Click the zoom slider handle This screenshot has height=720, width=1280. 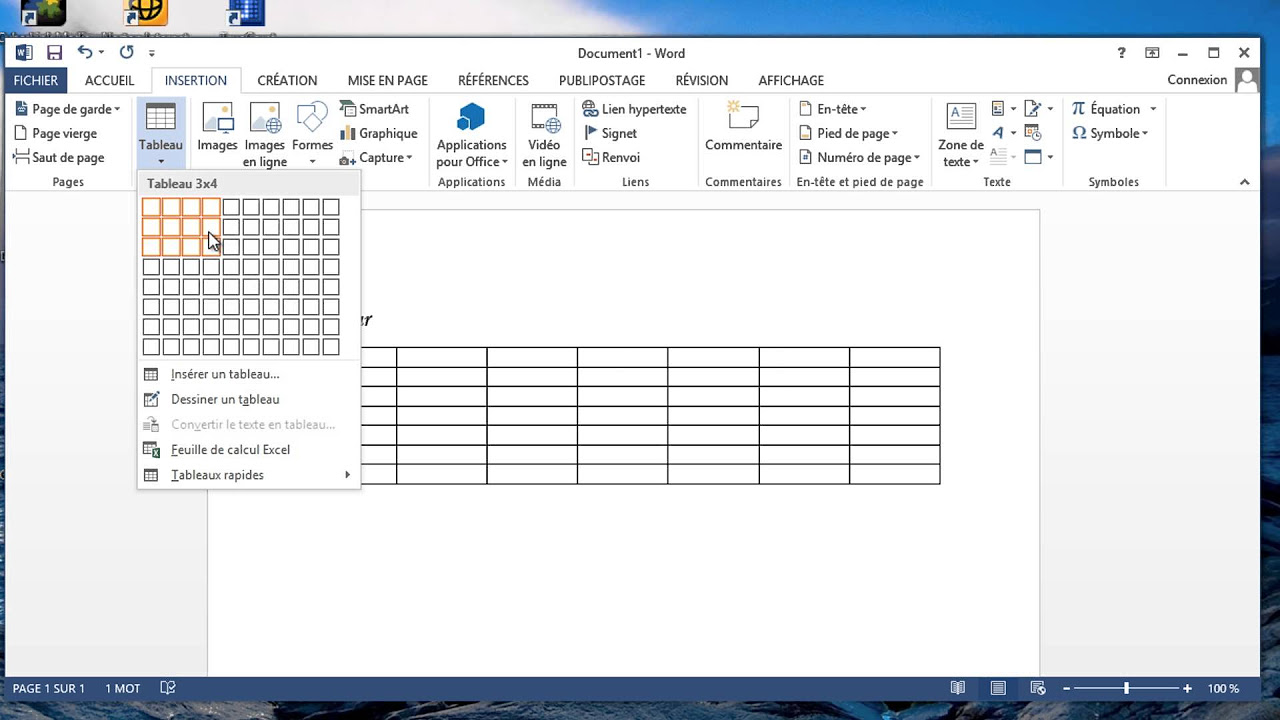pos(1127,688)
